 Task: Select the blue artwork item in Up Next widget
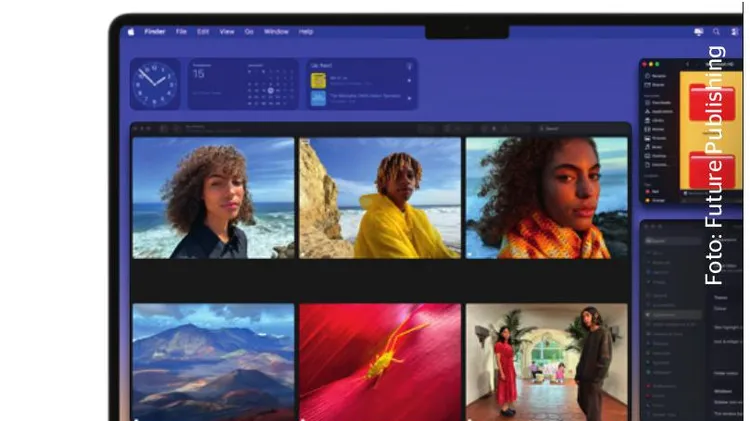[x=317, y=98]
